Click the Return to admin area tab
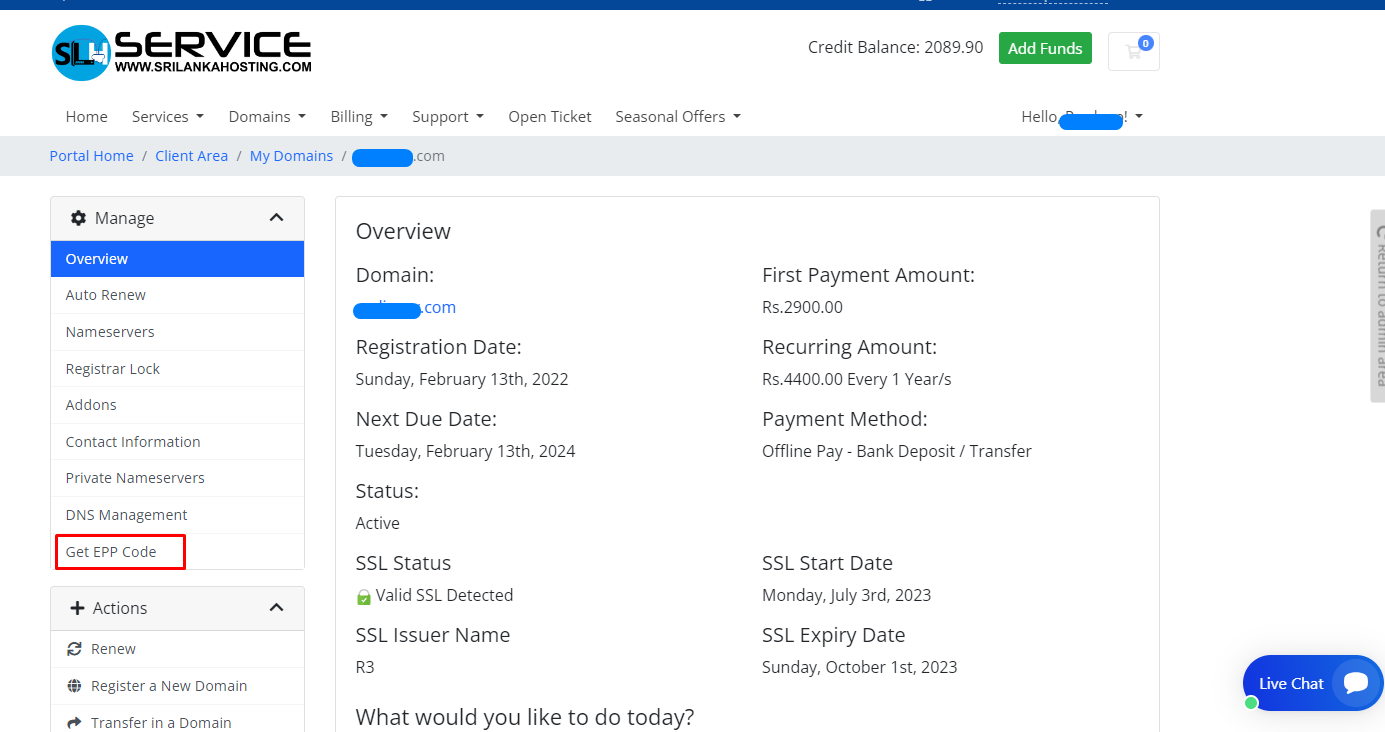1385x732 pixels. [x=1377, y=305]
